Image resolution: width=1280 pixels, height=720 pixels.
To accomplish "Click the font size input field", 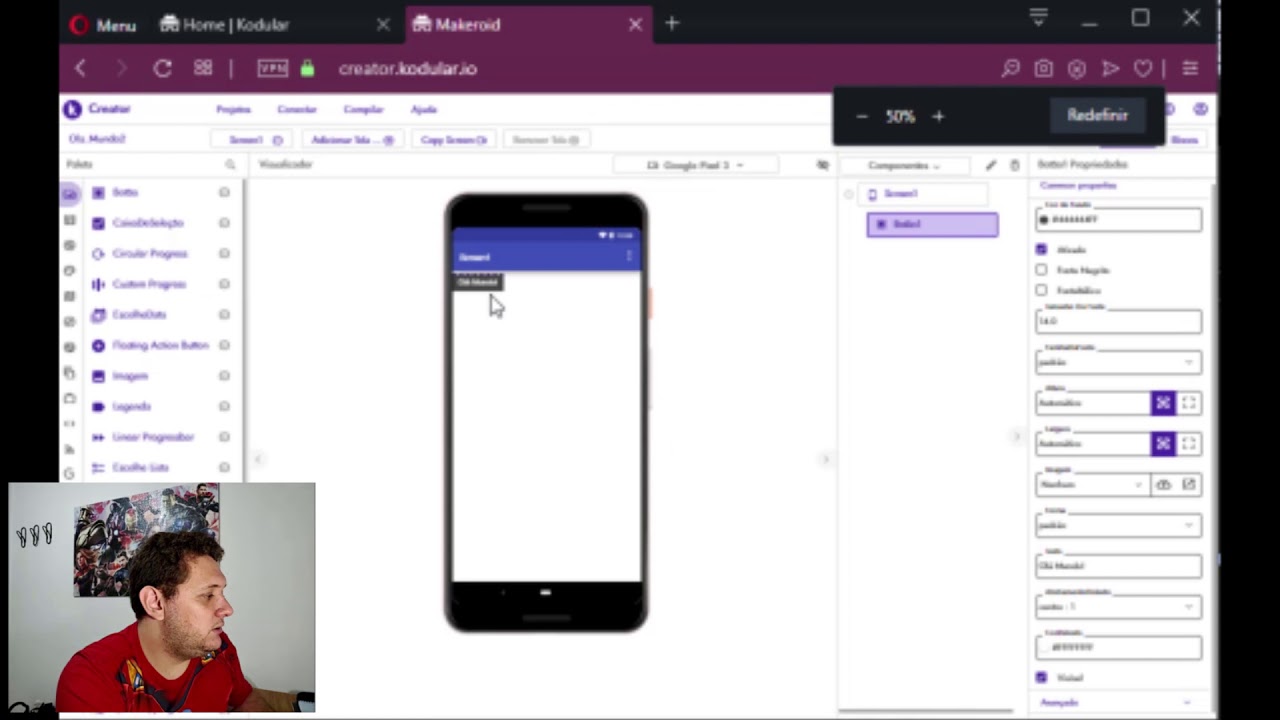I will (1118, 321).
